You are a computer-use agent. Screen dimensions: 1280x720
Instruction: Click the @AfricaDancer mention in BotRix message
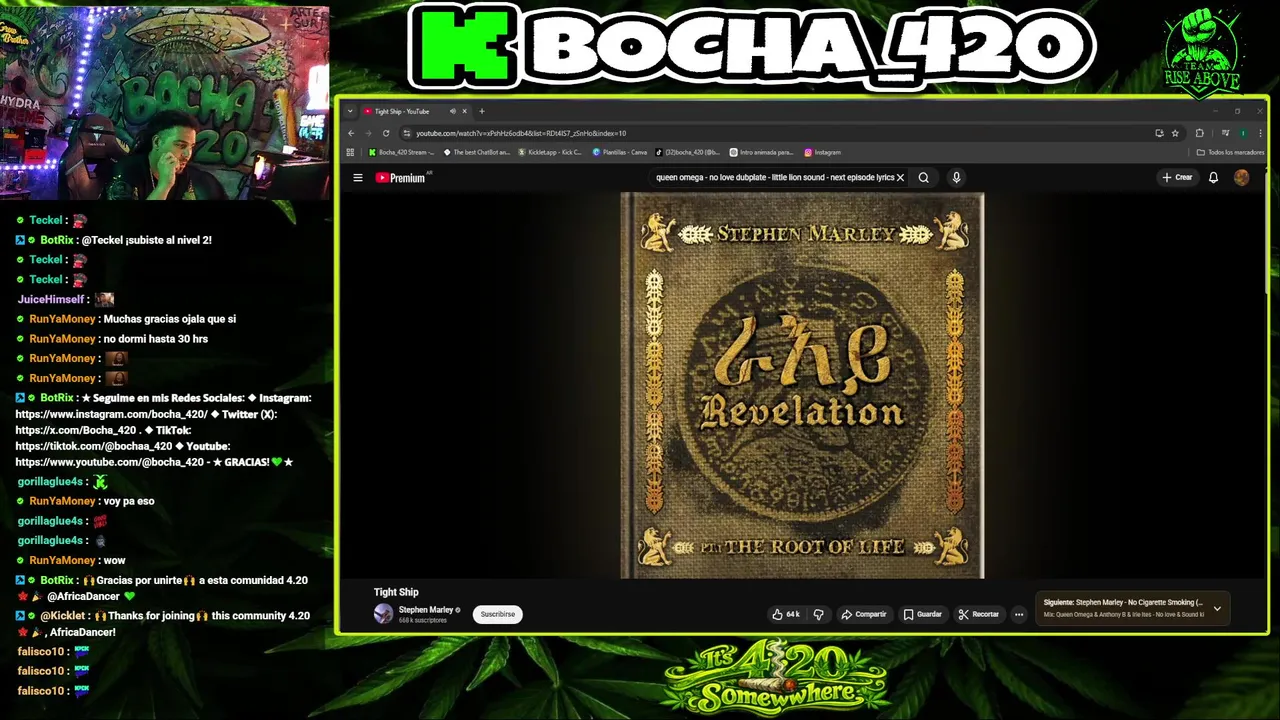click(x=83, y=596)
